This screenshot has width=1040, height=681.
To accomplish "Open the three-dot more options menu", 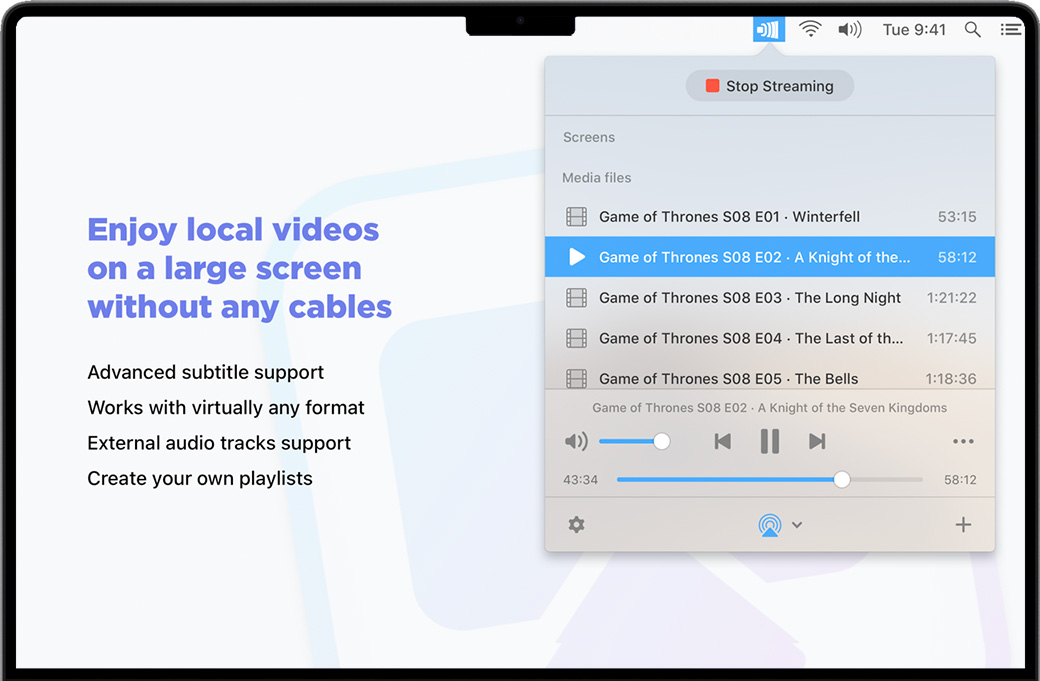I will pyautogui.click(x=963, y=441).
